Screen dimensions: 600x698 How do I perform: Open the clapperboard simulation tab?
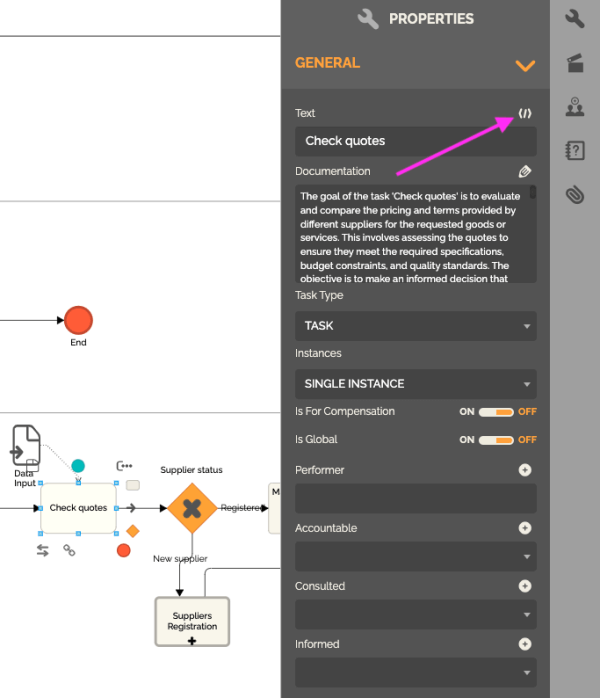(x=575, y=63)
